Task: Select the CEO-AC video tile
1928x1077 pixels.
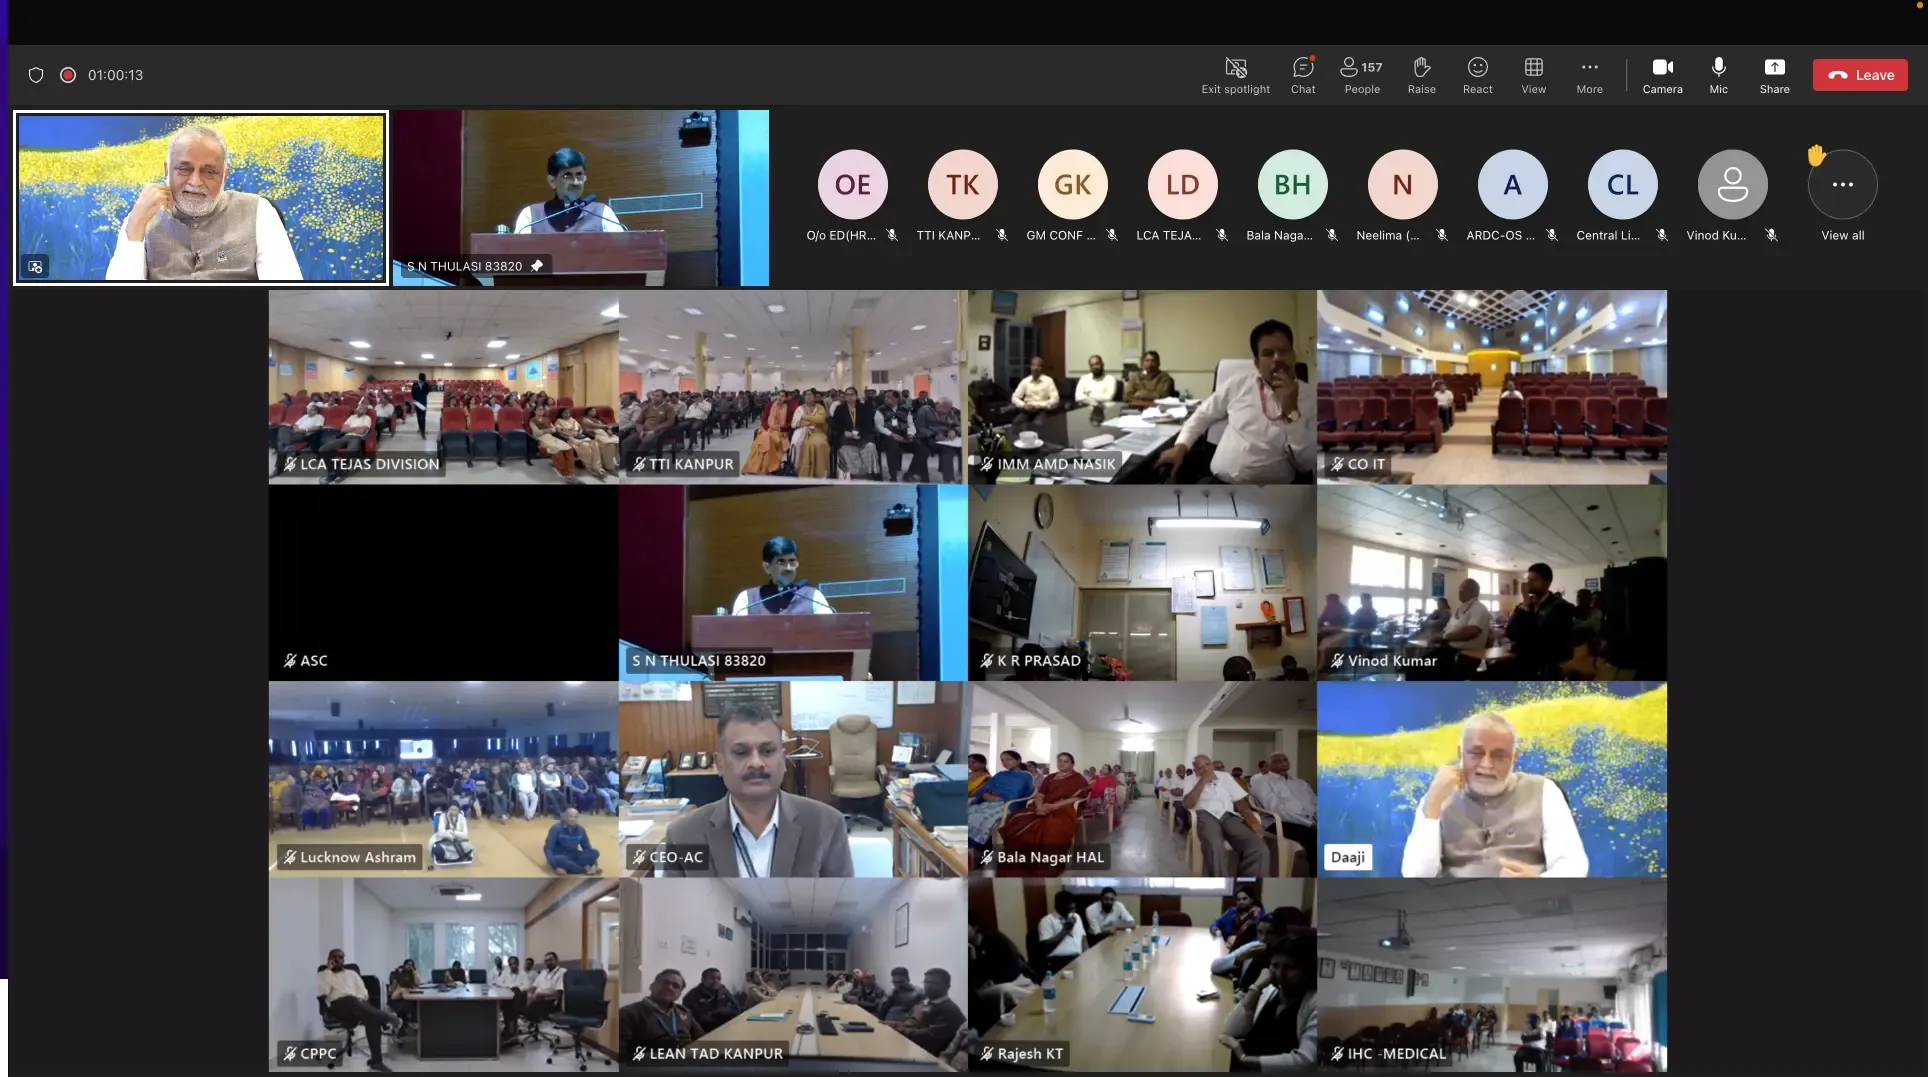Action: point(793,779)
